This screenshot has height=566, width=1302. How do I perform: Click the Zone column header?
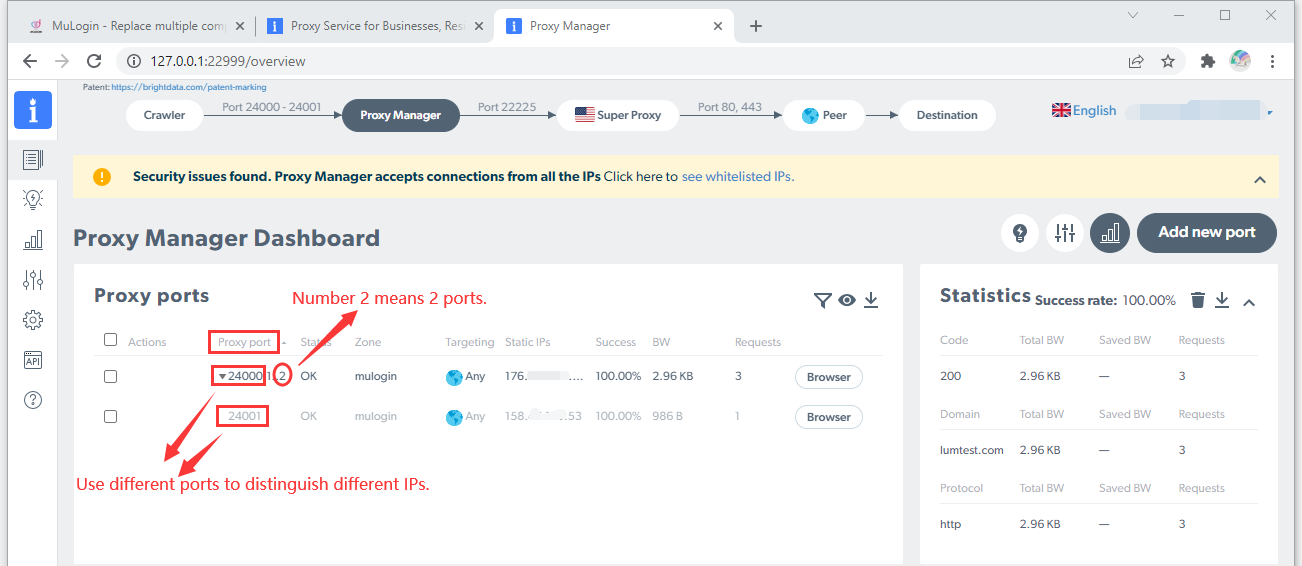click(x=368, y=342)
